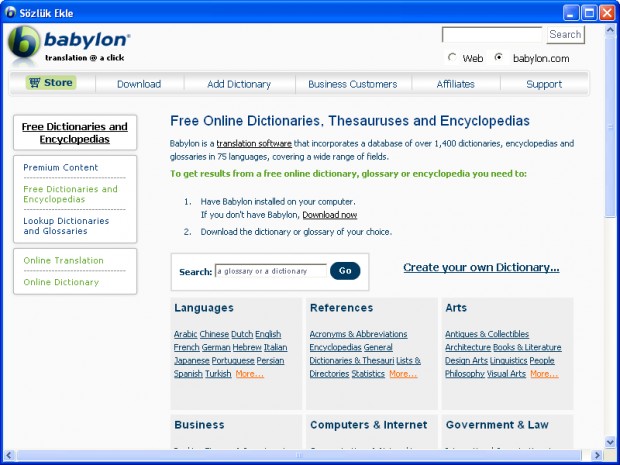The height and width of the screenshot is (465, 620).
Task: Open the Persian language link
Action: (270, 361)
